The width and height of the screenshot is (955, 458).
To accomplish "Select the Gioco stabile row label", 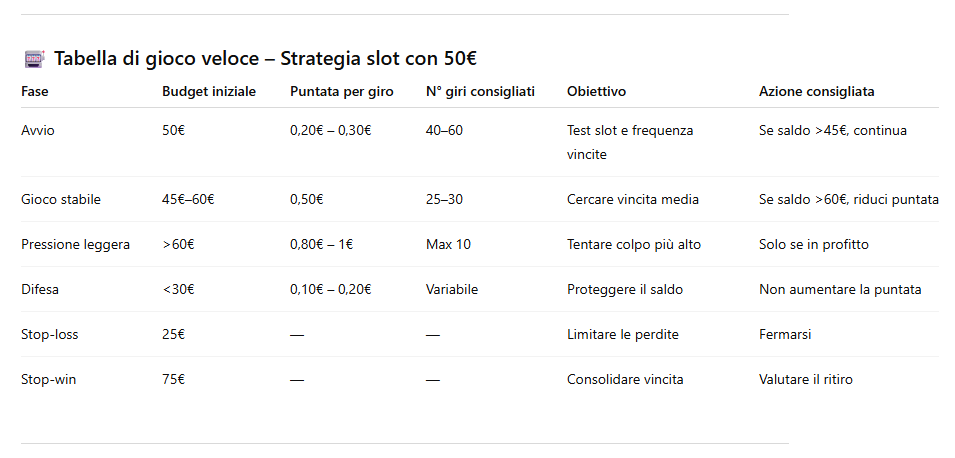I will click(x=61, y=200).
